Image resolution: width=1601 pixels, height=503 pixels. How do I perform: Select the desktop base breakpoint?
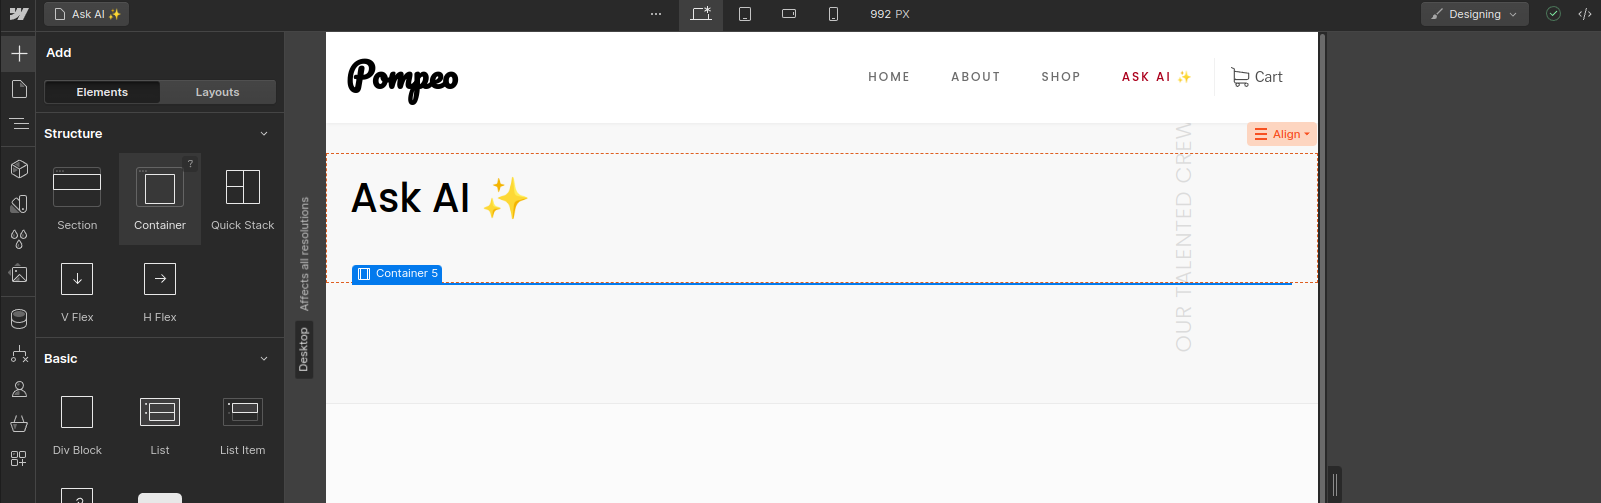click(x=701, y=14)
